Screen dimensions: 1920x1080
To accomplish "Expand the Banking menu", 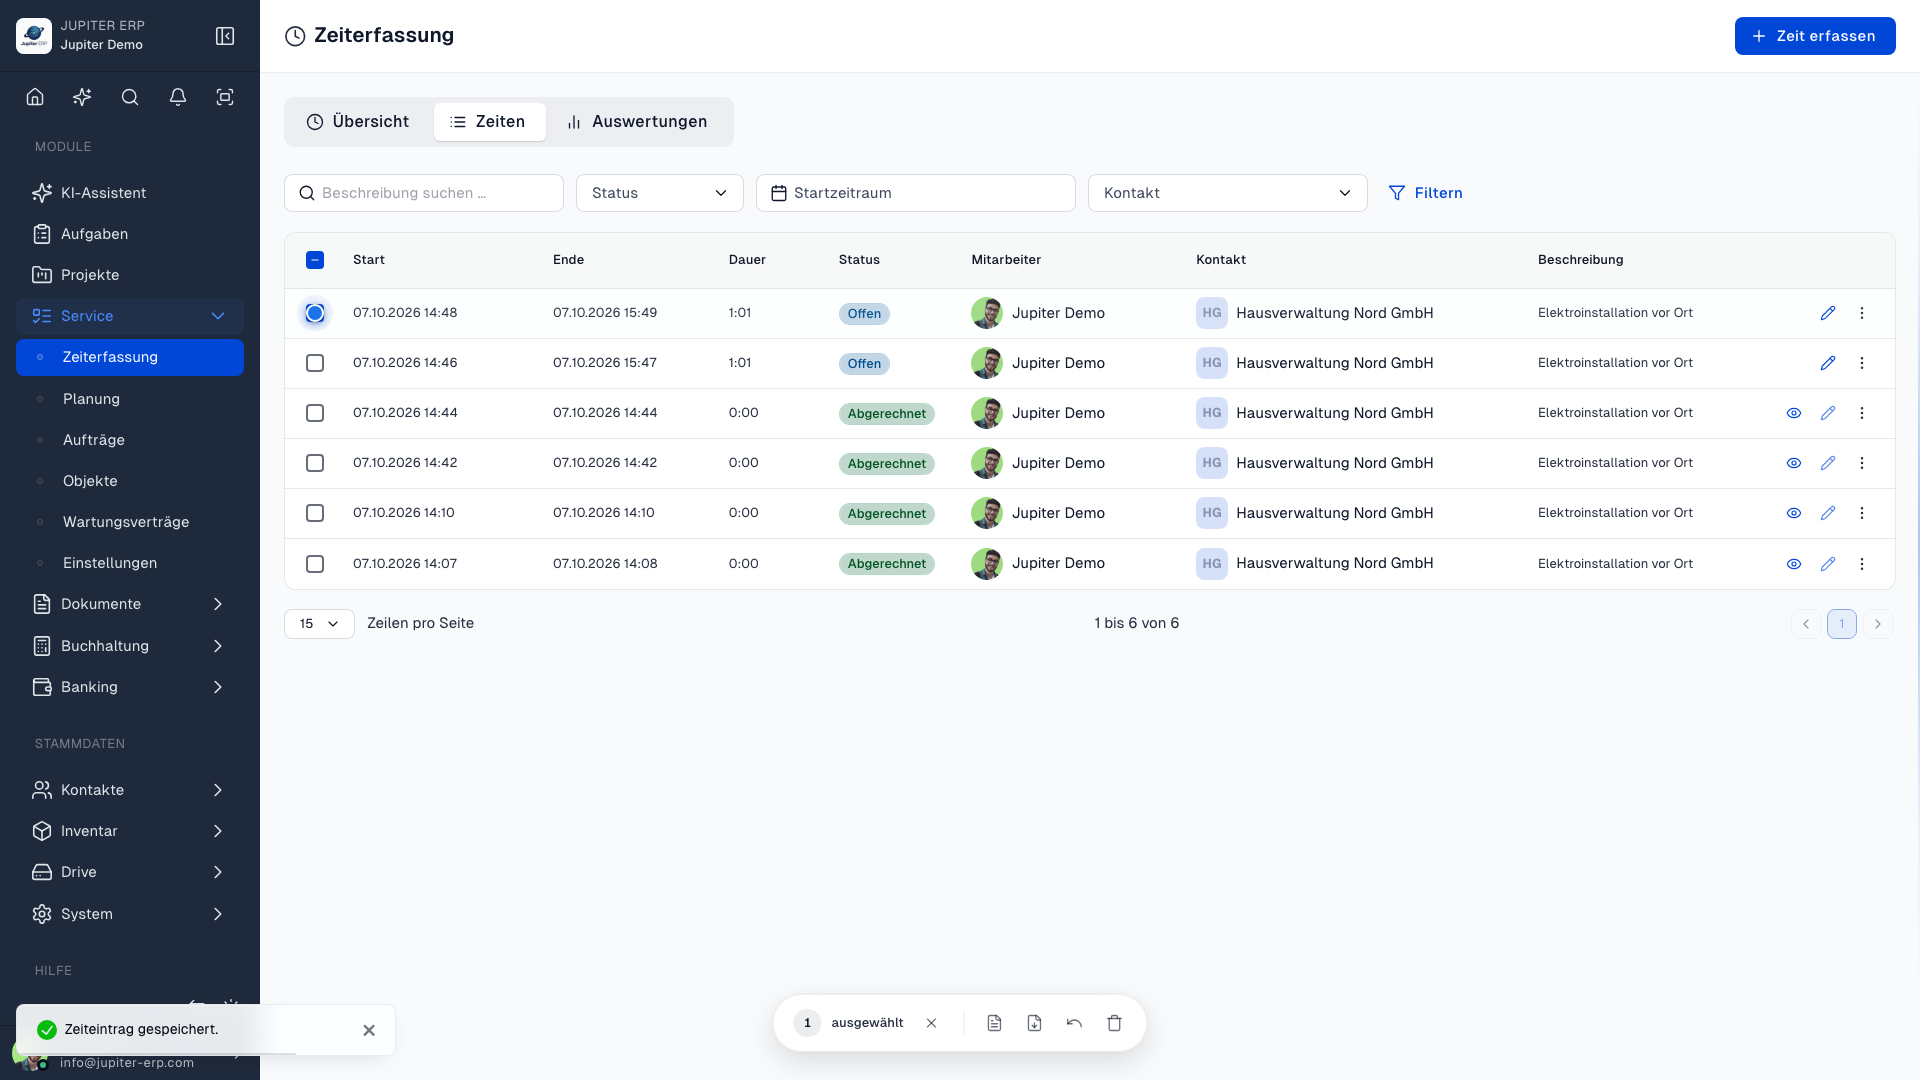I will 130,687.
